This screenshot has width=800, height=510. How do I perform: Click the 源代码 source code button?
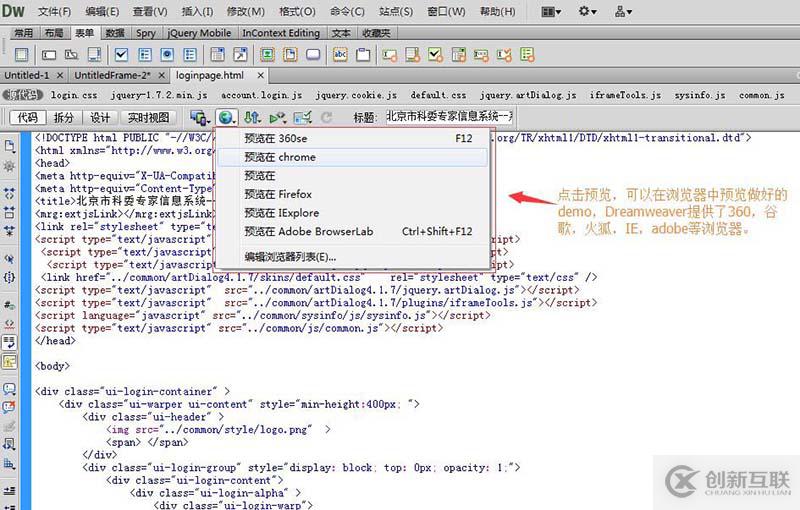coord(23,95)
